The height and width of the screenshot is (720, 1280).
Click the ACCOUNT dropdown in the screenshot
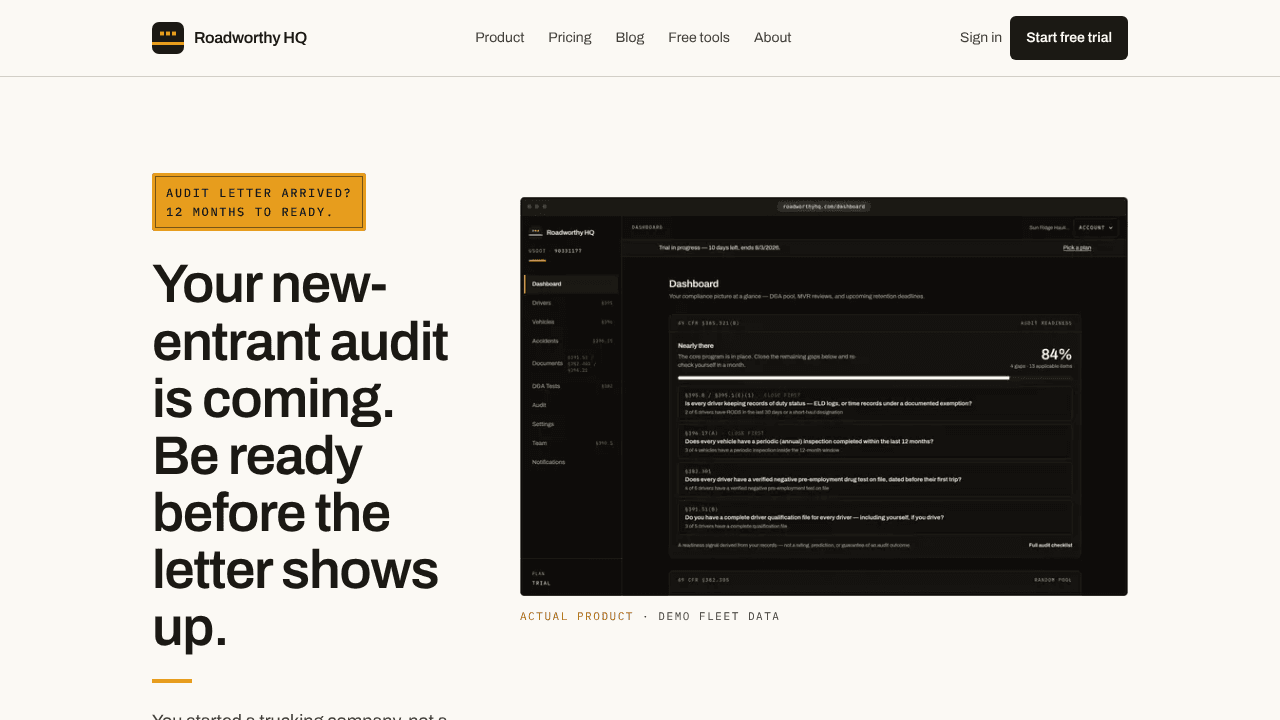click(1096, 228)
